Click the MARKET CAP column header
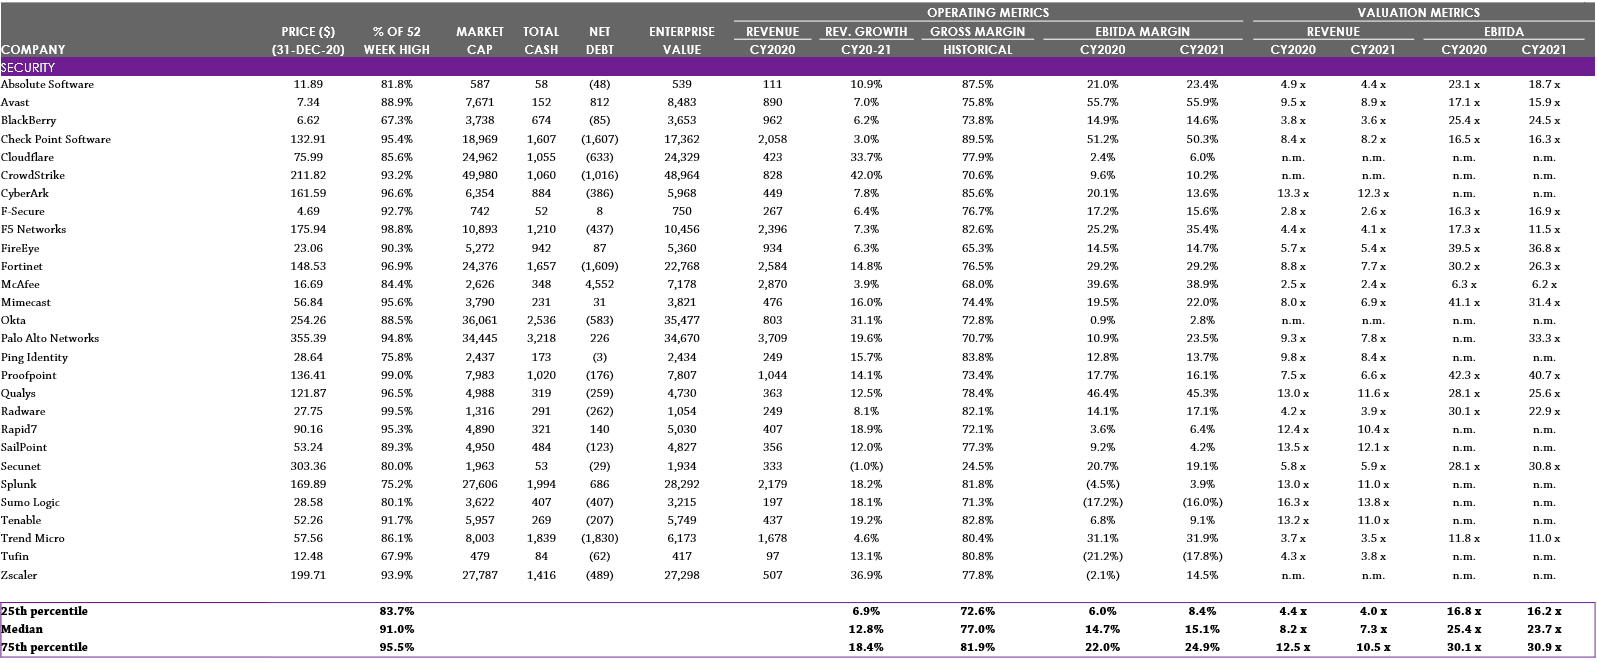 pos(480,40)
